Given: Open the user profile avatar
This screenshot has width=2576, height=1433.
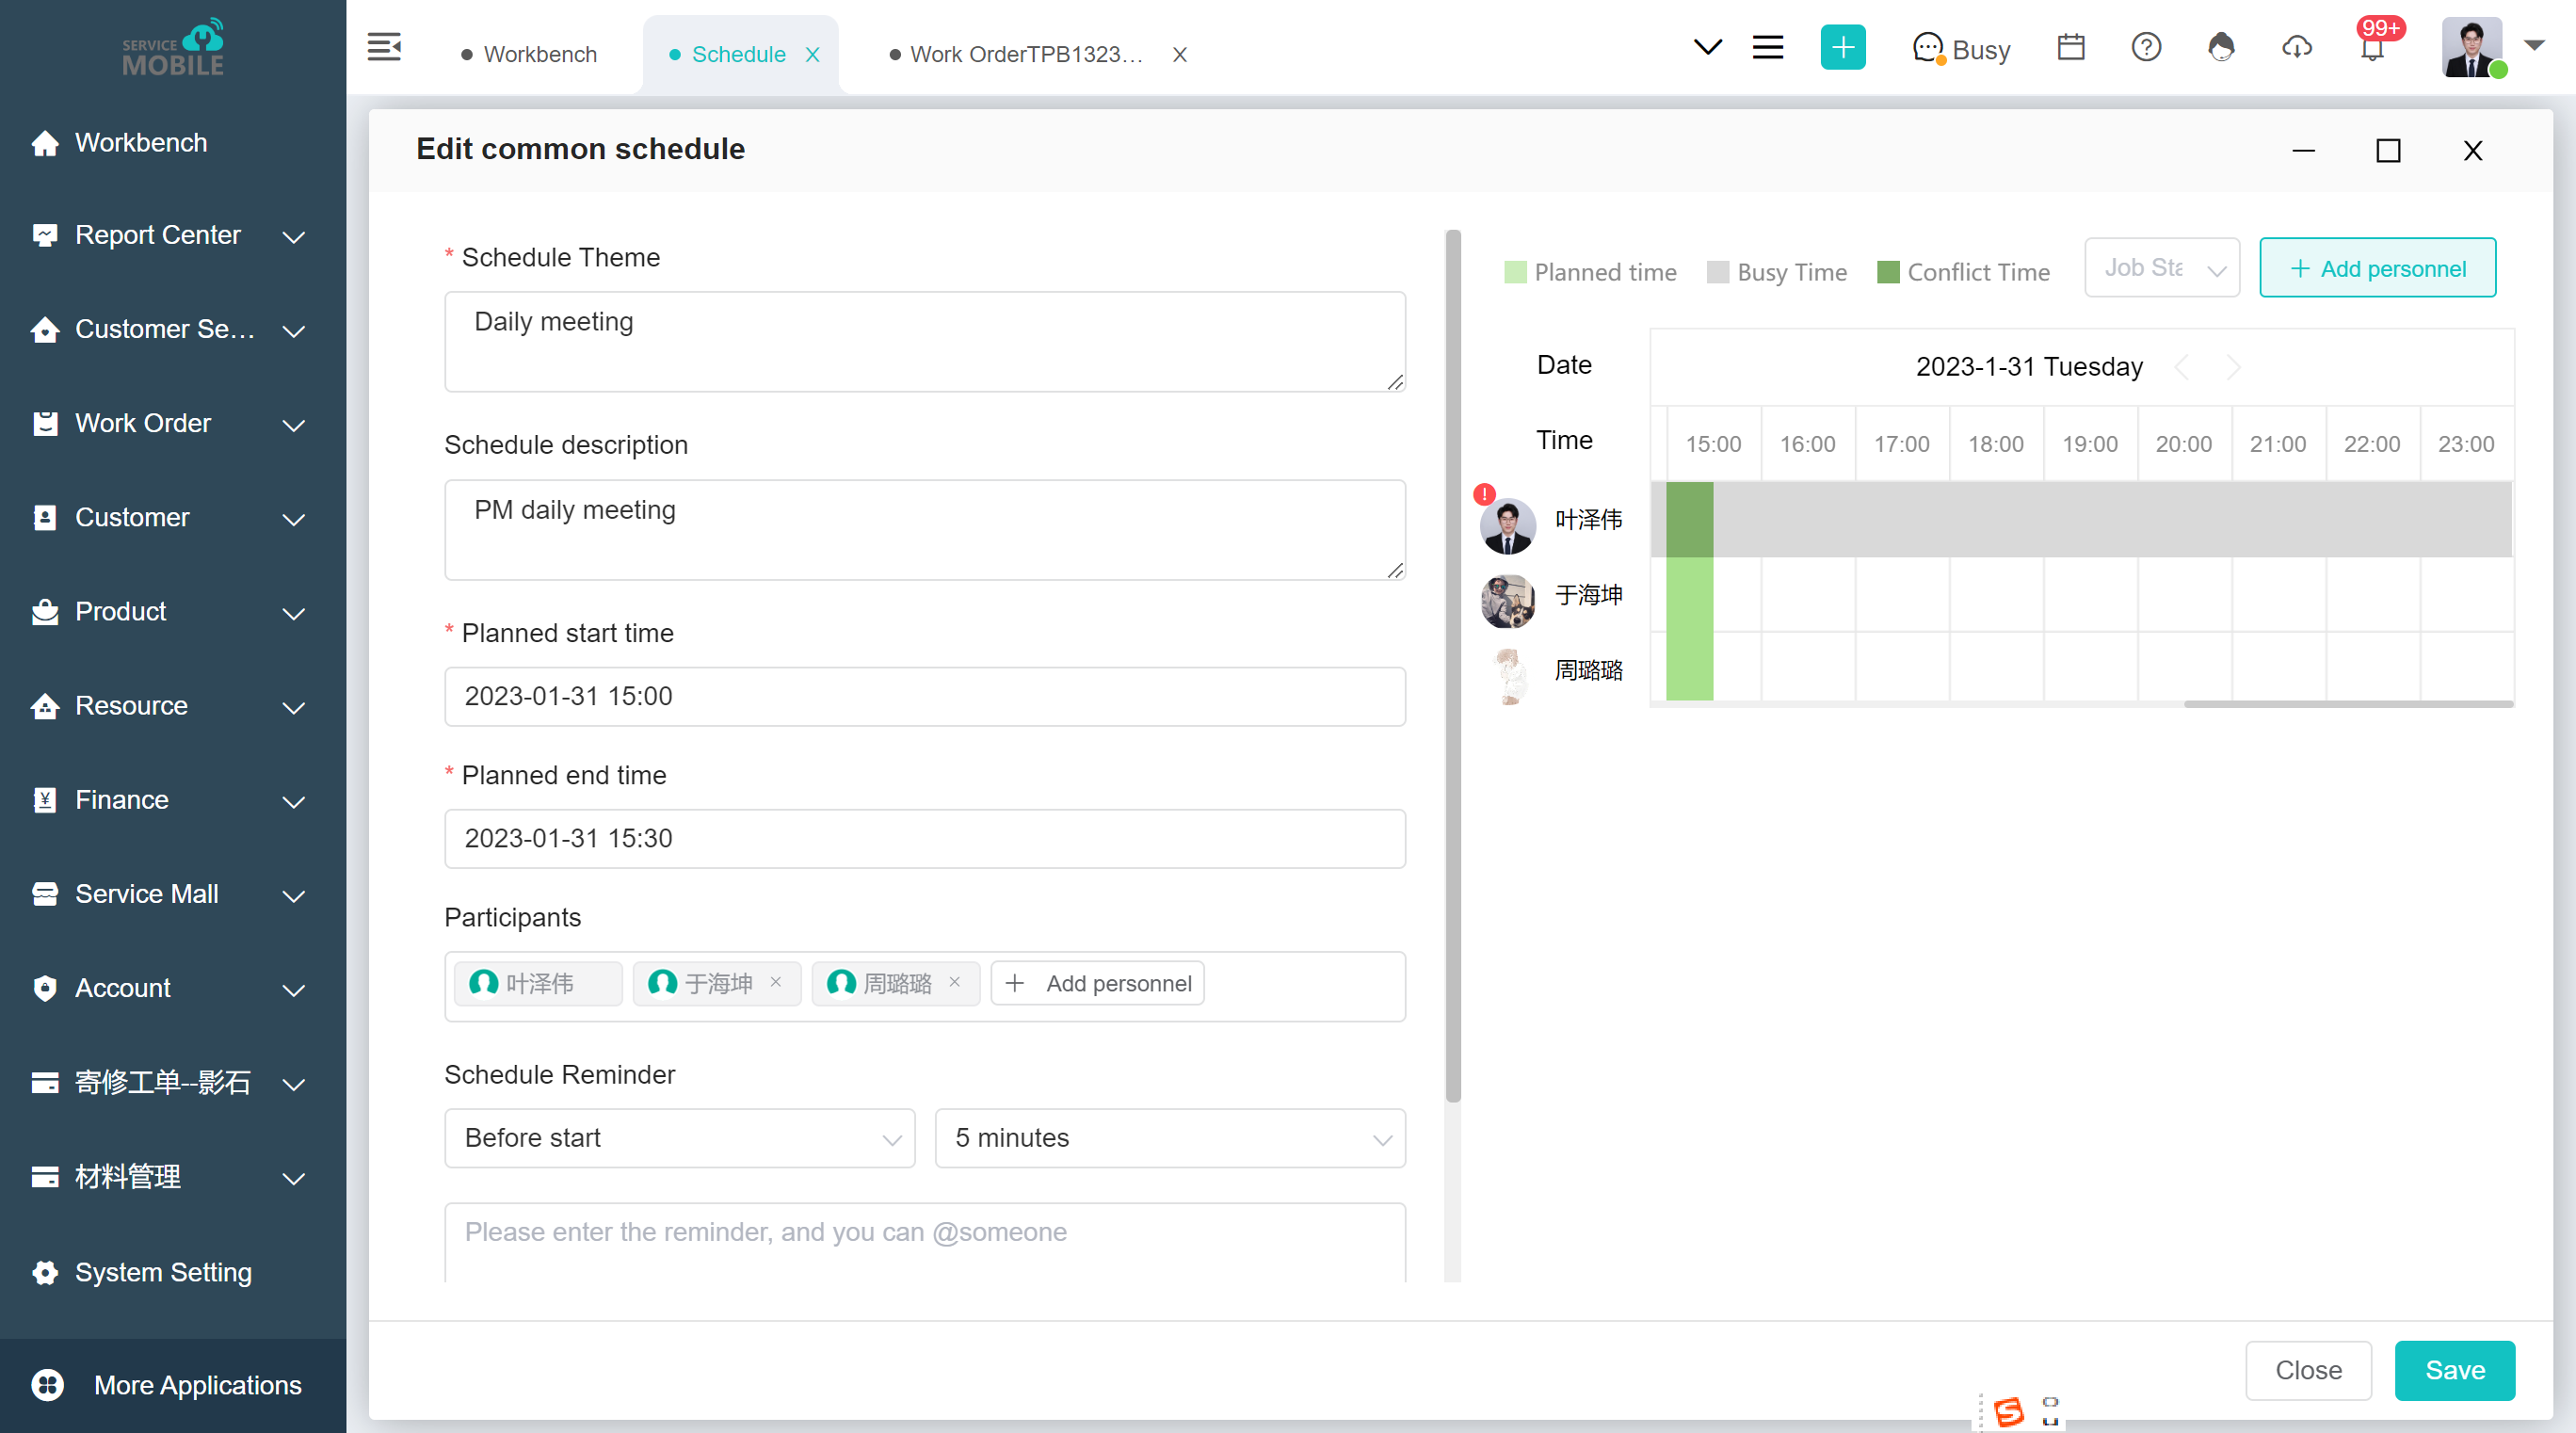Looking at the screenshot, I should pos(2472,47).
